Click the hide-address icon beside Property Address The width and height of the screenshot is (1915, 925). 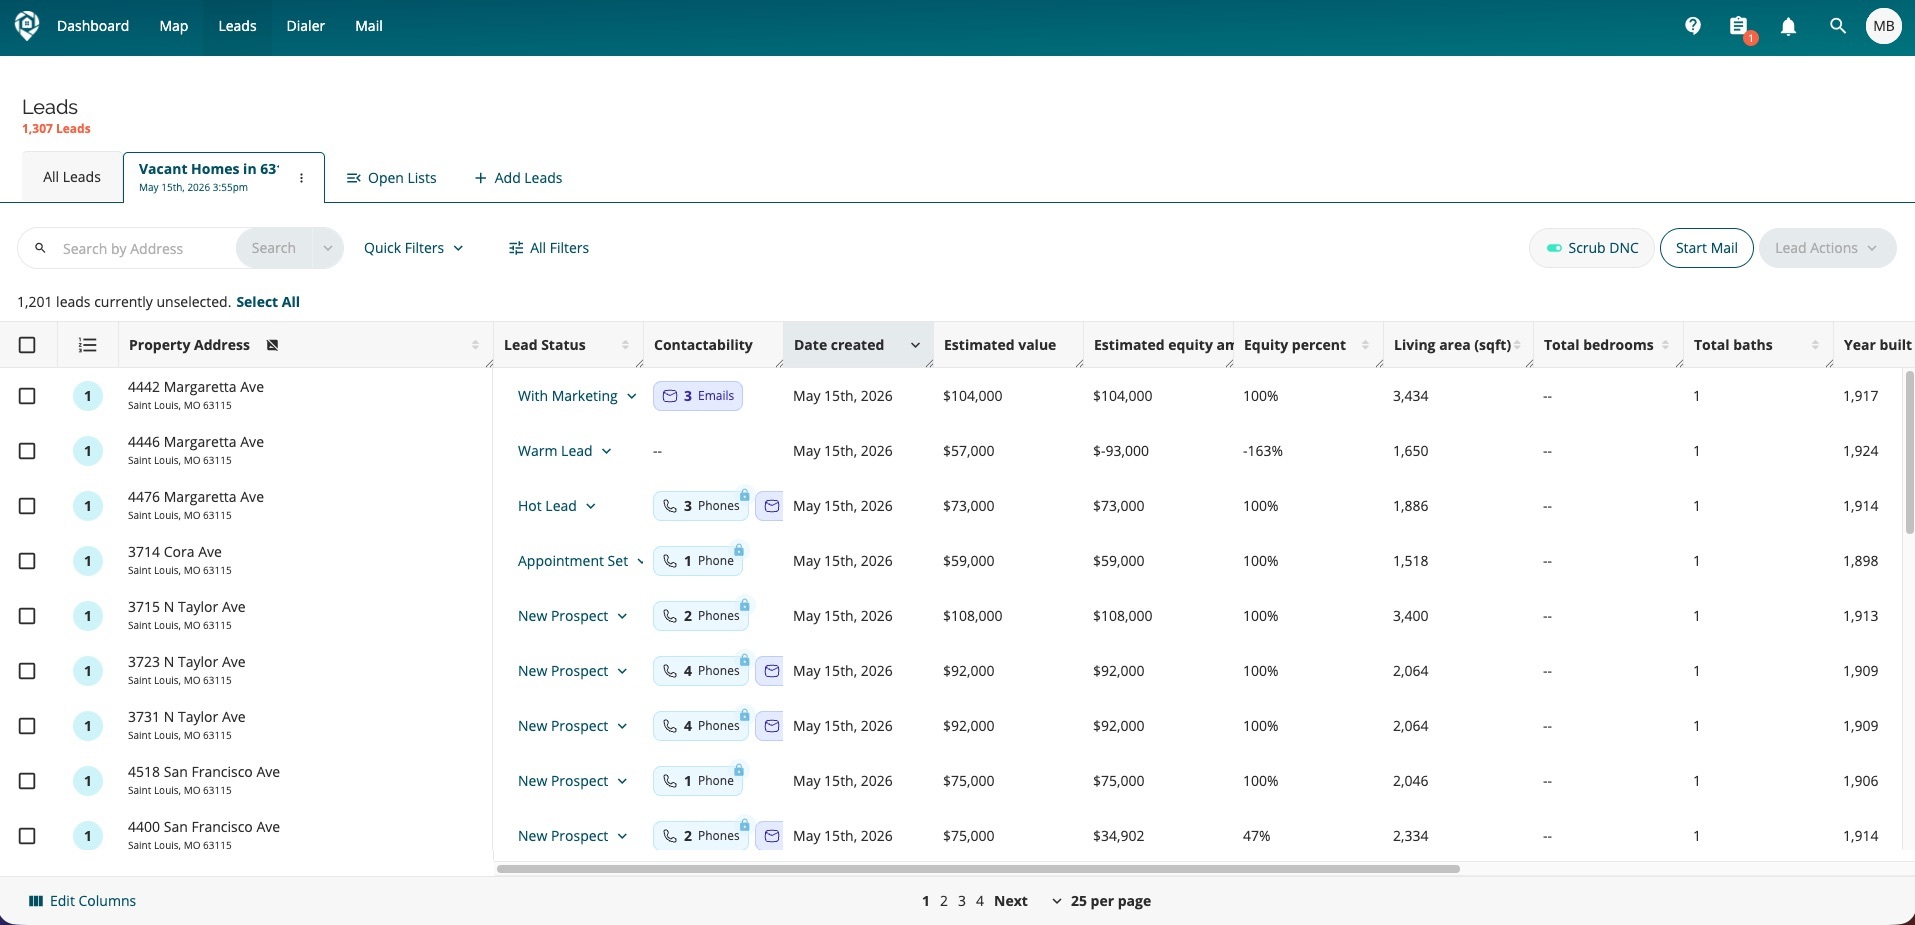[272, 345]
